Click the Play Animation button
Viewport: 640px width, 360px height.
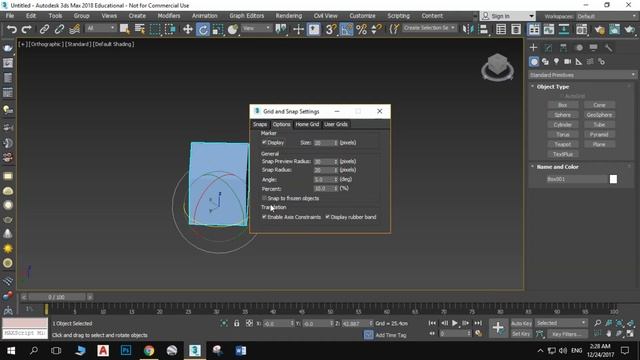point(455,323)
